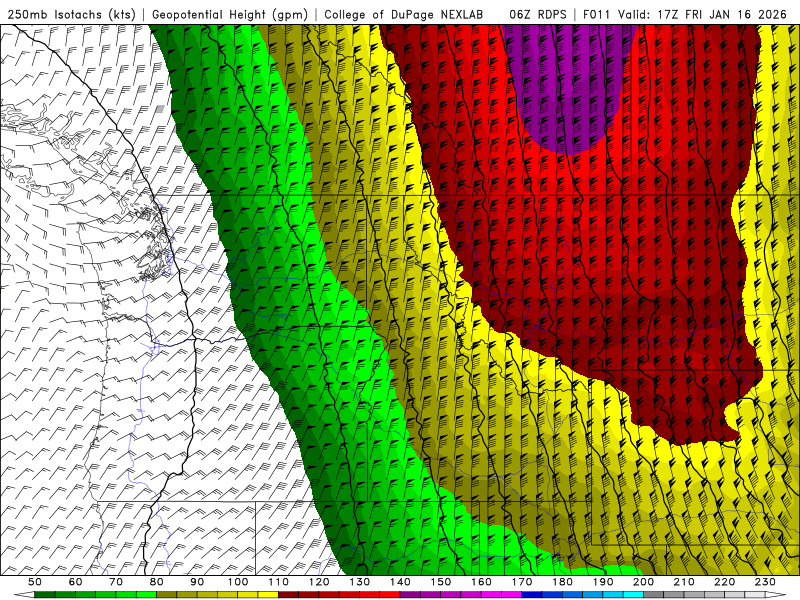The image size is (800, 600).
Task: Click the 180 label on the color scale
Action: point(562,582)
